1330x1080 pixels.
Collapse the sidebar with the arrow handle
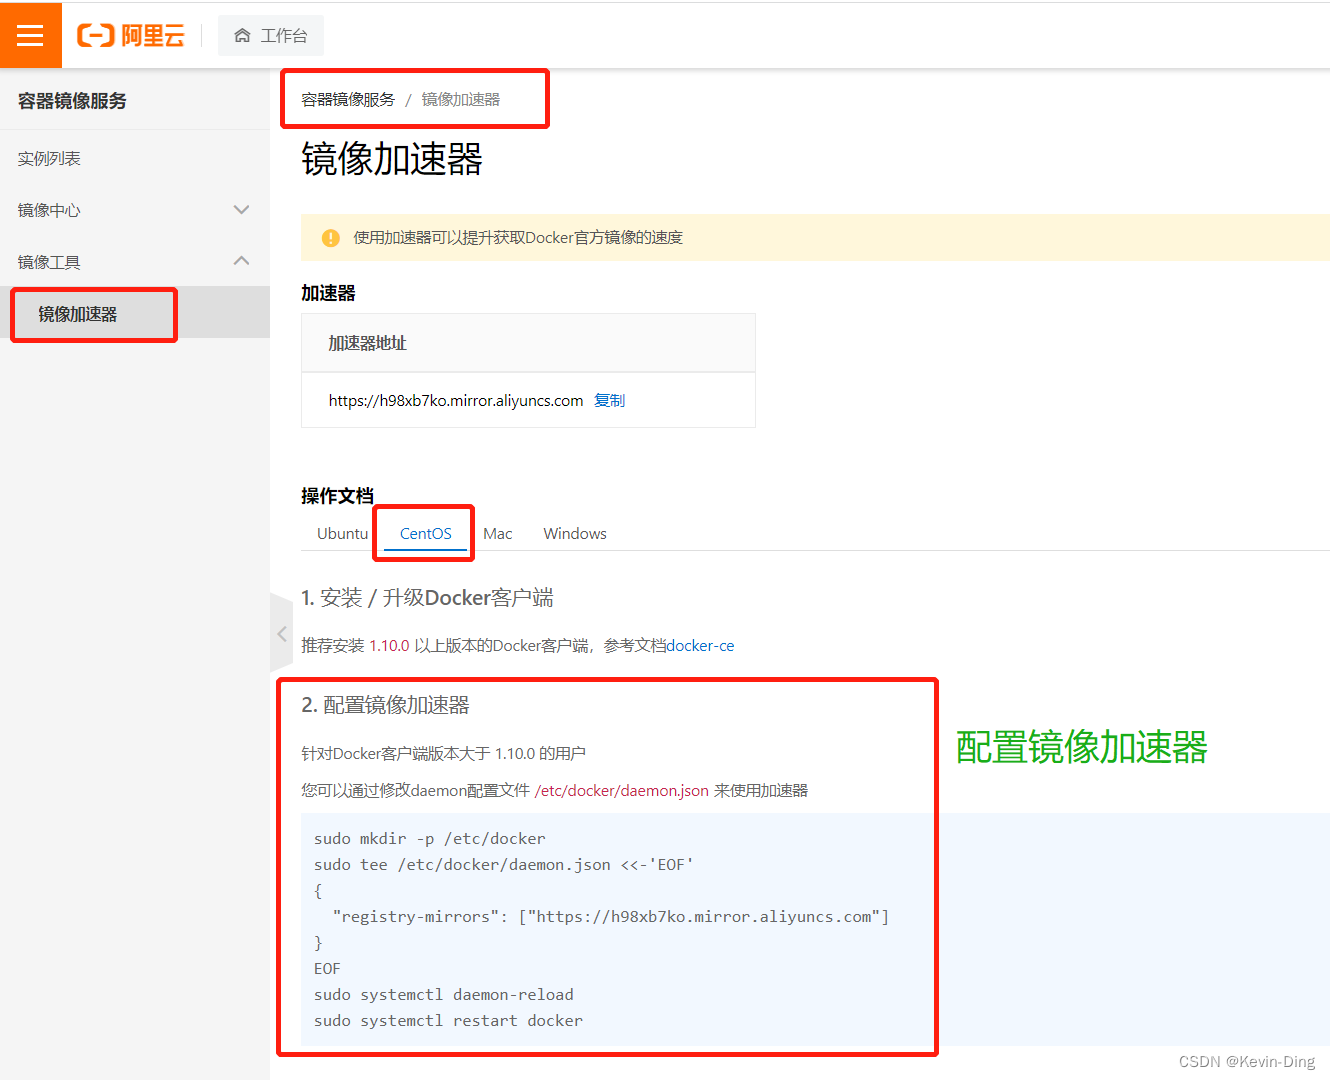point(281,633)
